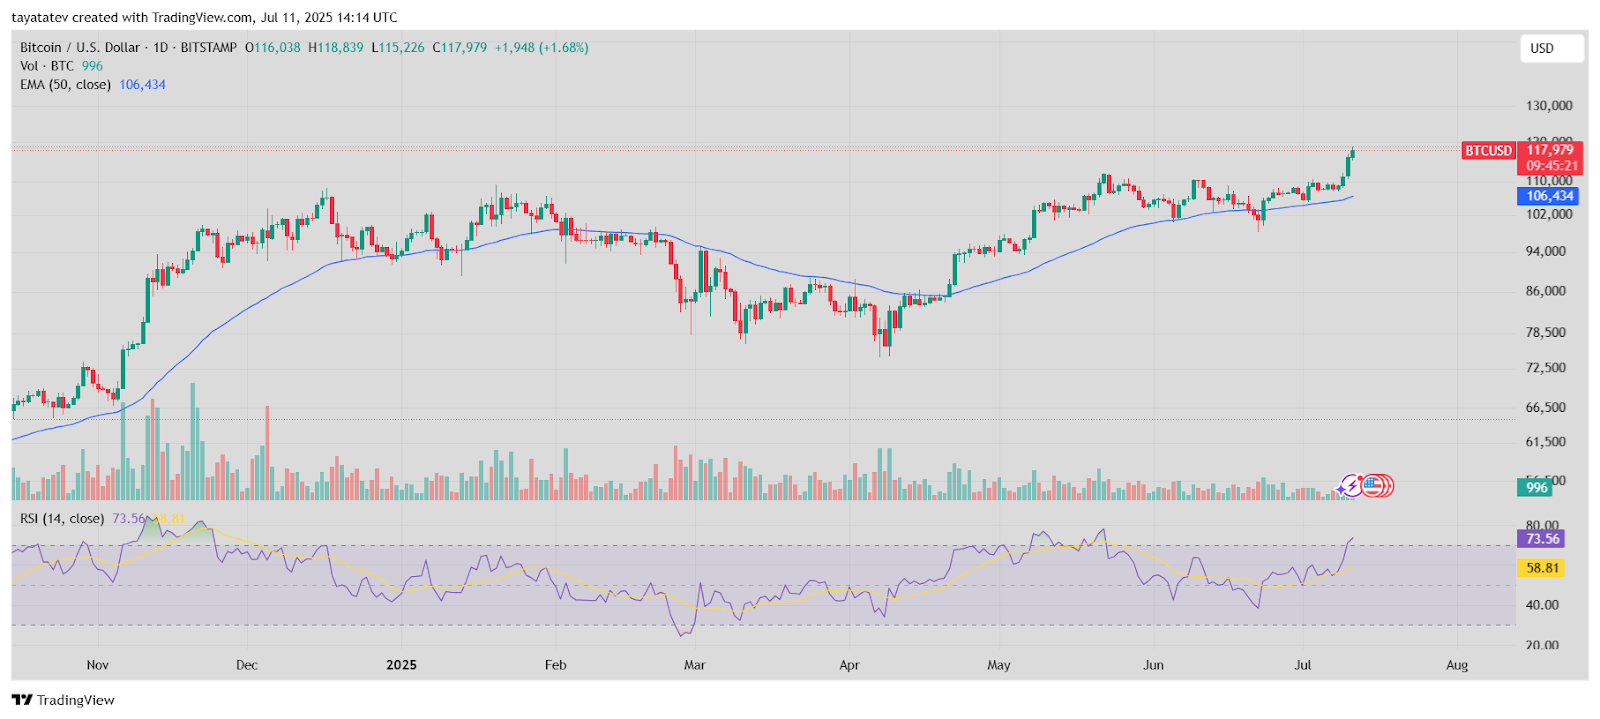This screenshot has width=1600, height=719.
Task: Select the RSI (14, close) indicator legend
Action: click(x=62, y=518)
